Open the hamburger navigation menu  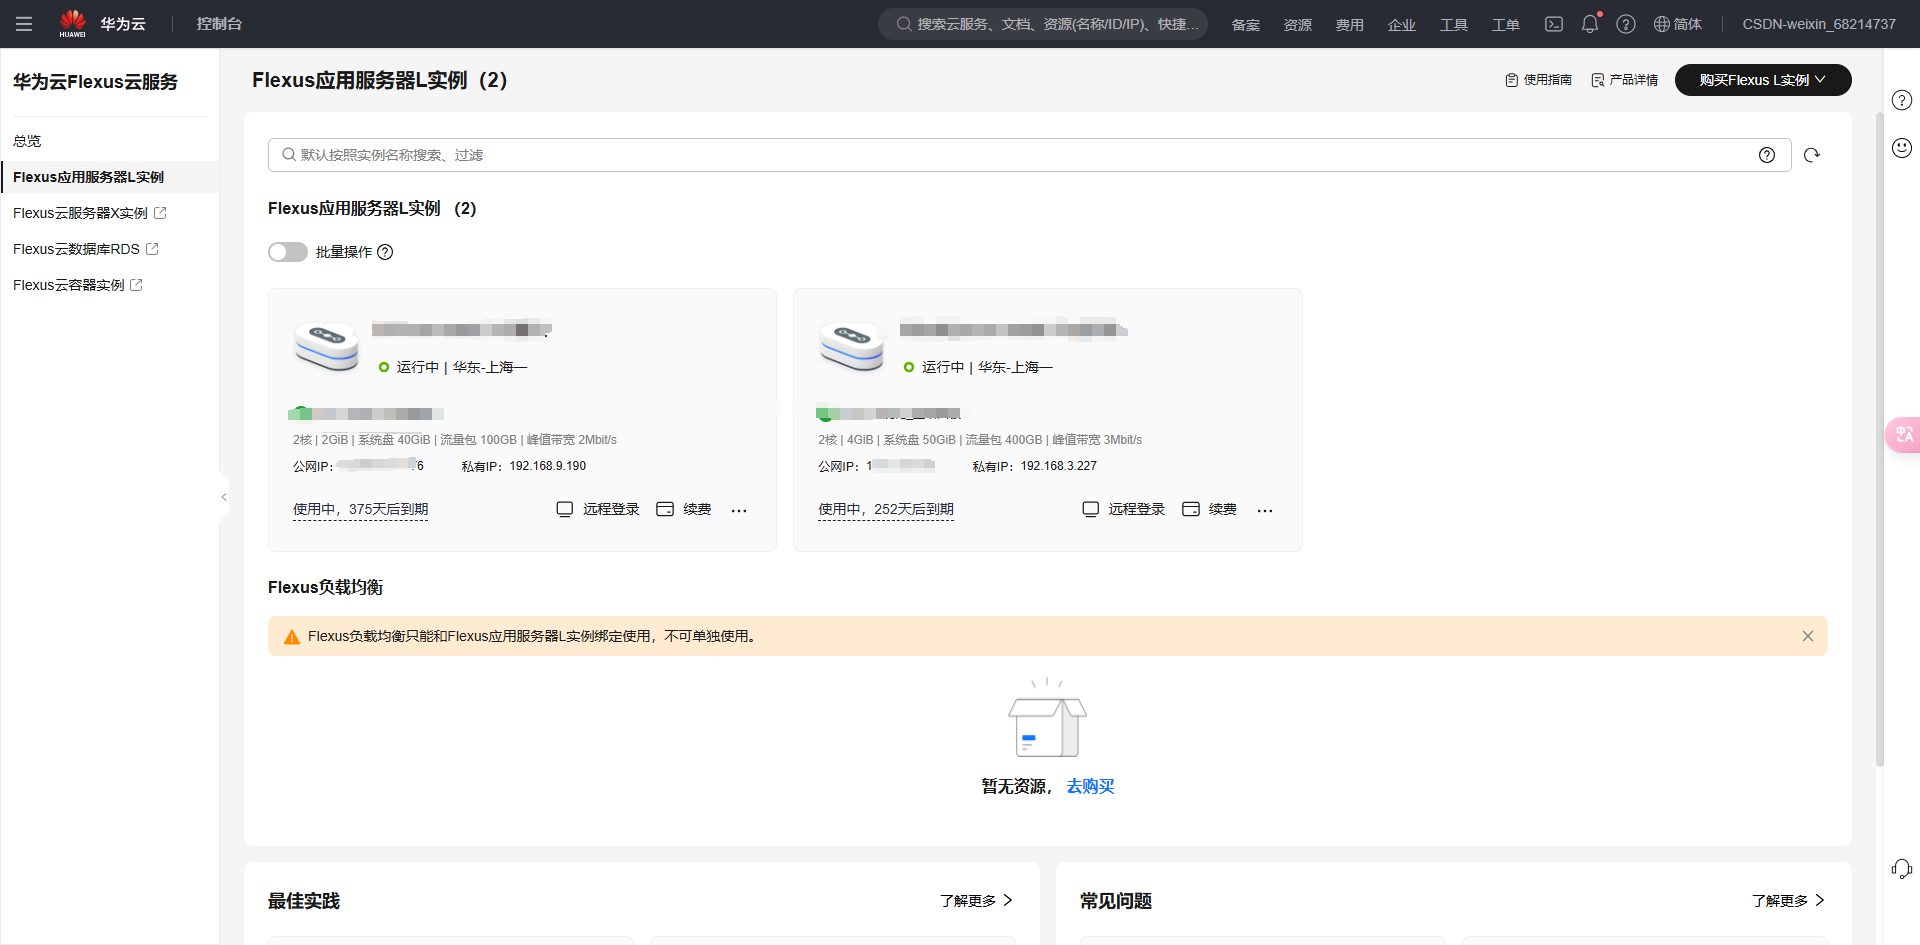pyautogui.click(x=24, y=24)
